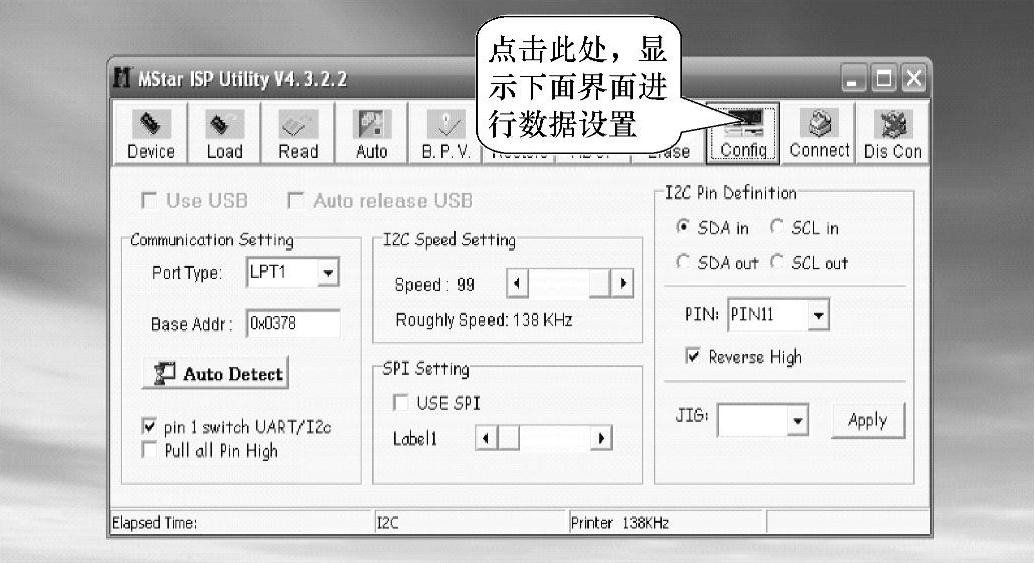This screenshot has height=563, width=1035.
Task: Increase I2C speed with right arrow
Action: (622, 284)
